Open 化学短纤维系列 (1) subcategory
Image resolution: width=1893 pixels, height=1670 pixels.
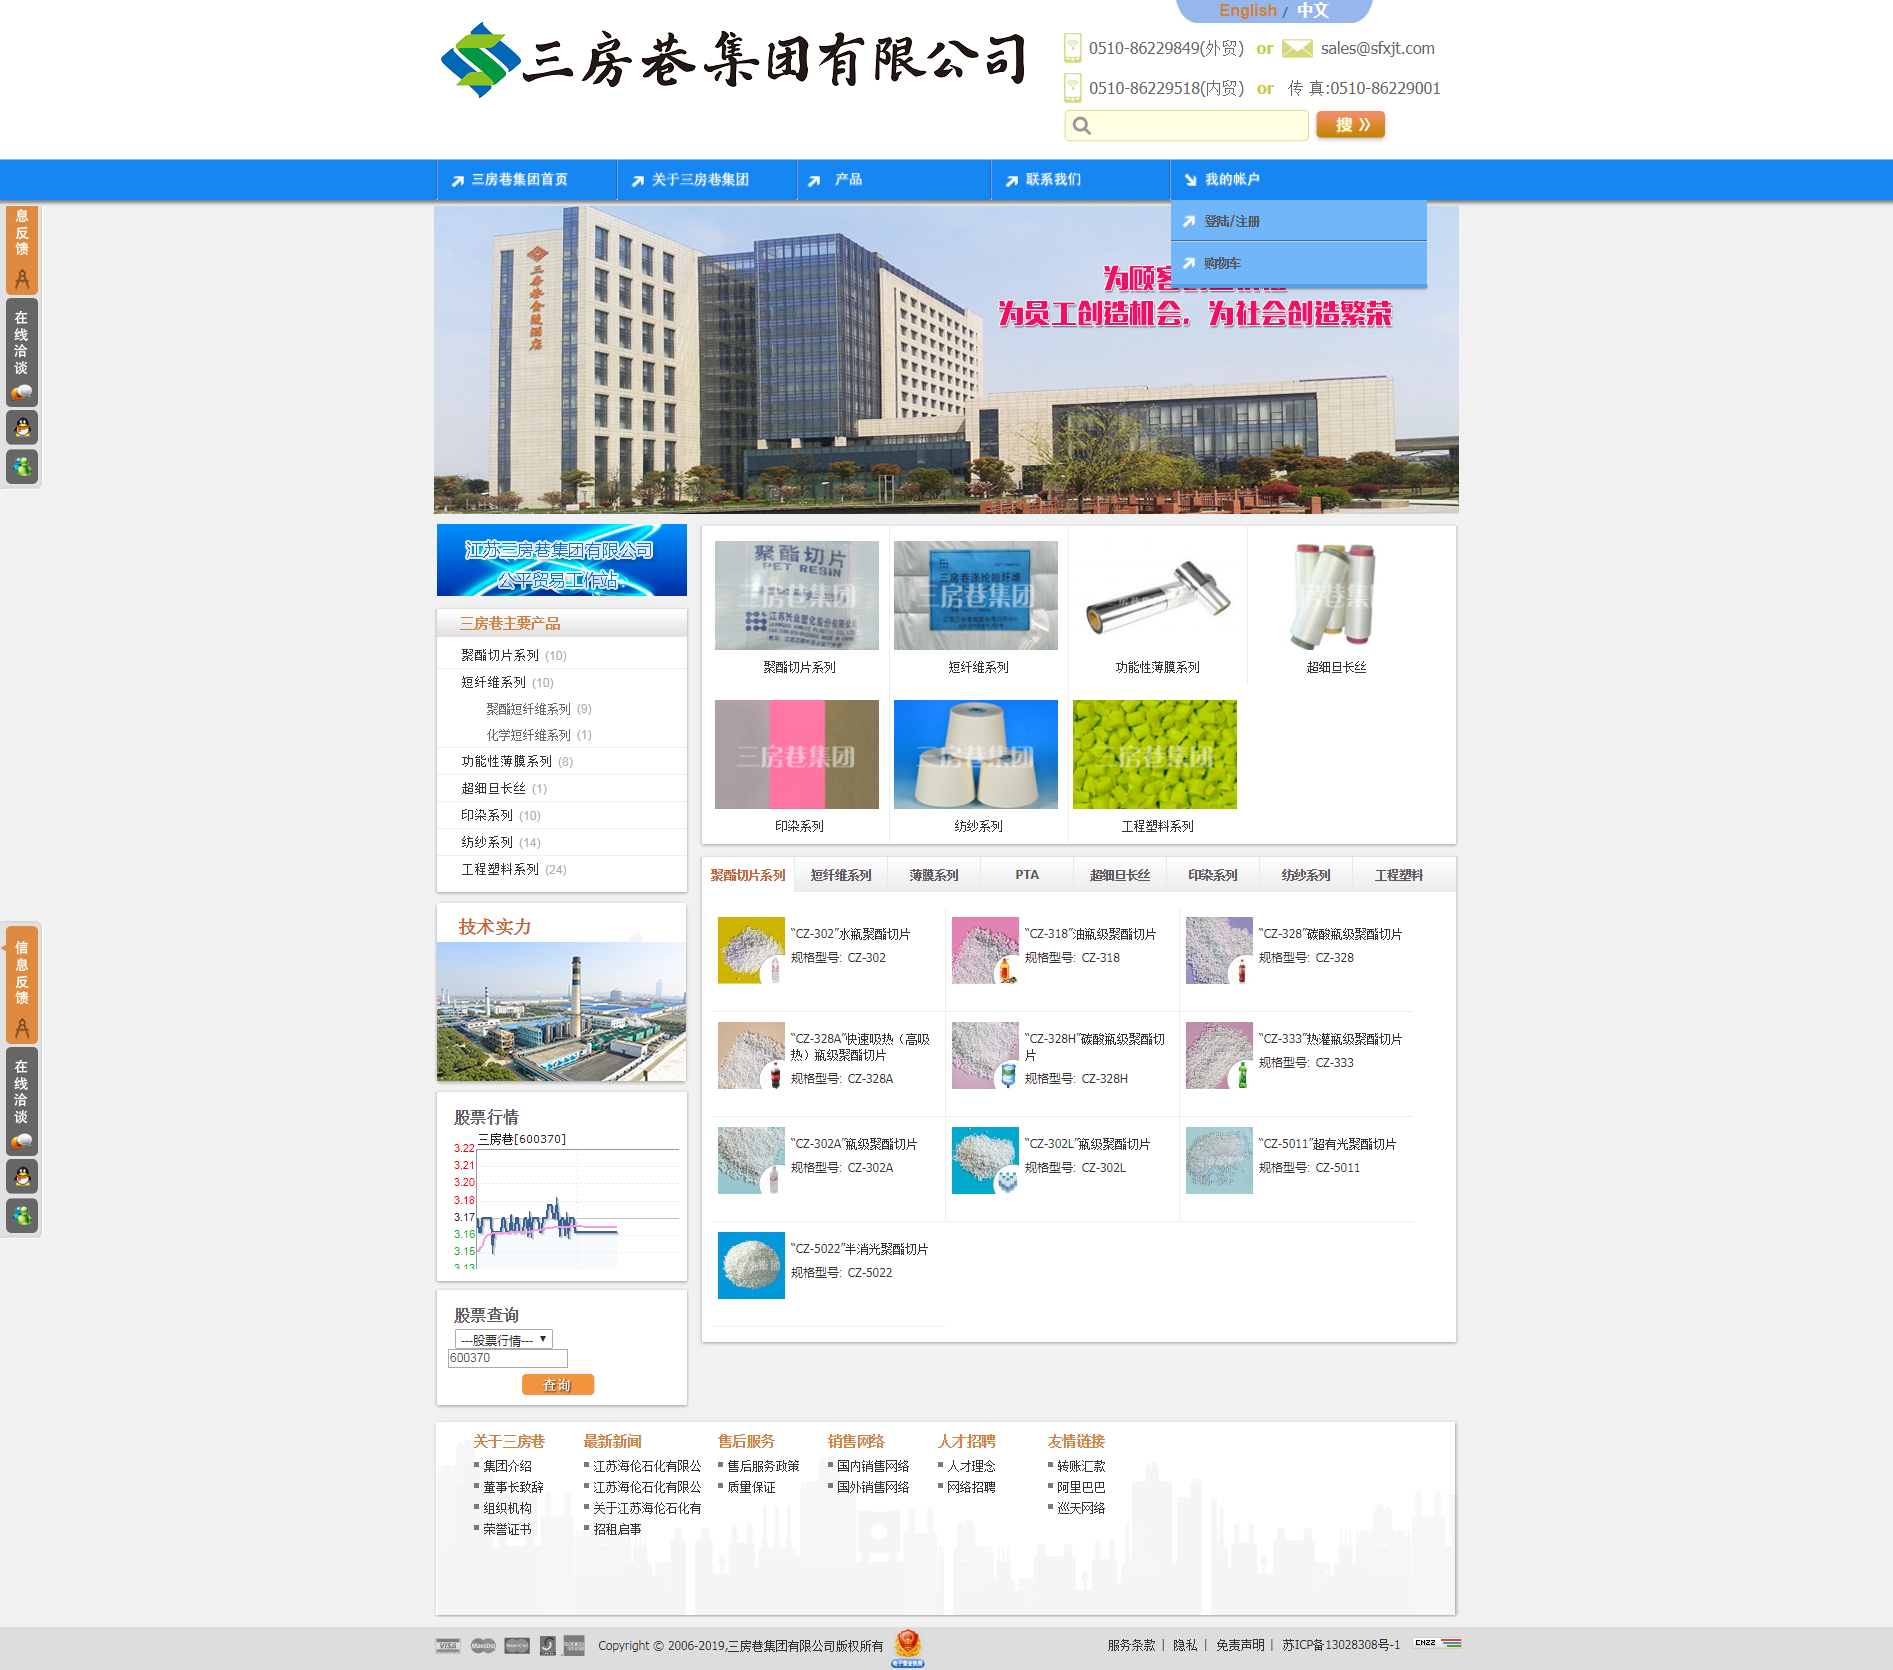pos(539,735)
